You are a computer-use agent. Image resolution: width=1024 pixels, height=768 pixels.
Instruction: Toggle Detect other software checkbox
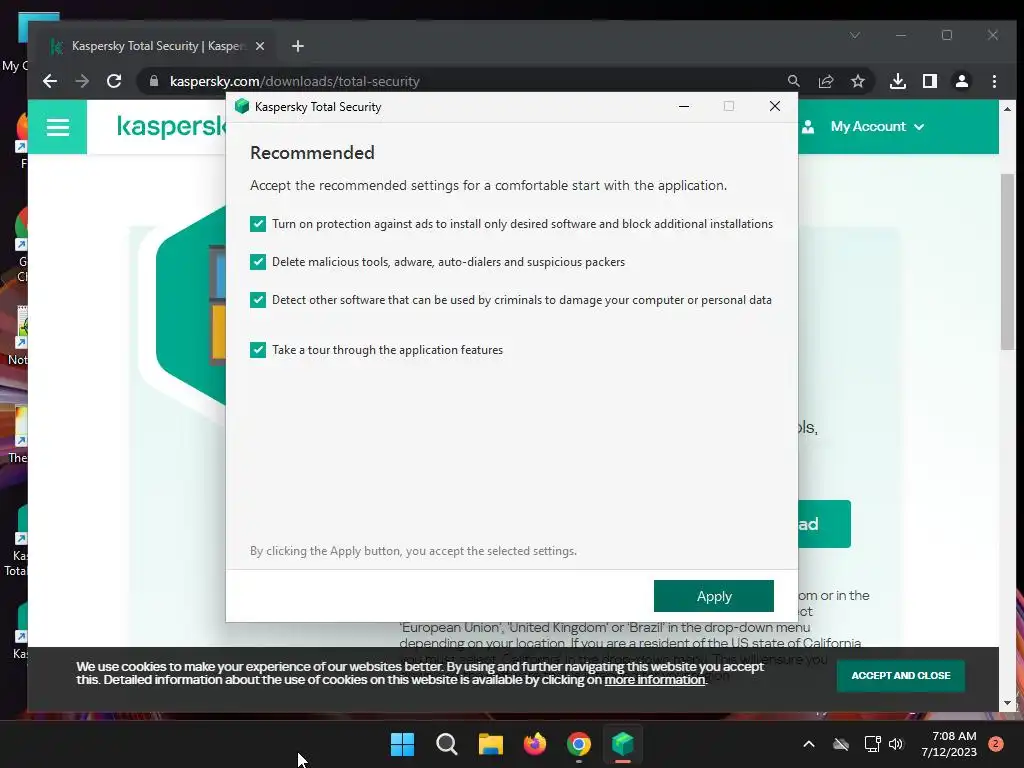coord(258,300)
